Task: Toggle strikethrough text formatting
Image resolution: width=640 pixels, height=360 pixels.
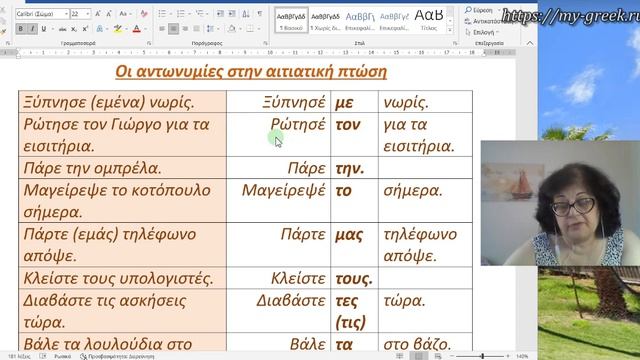Action: 62,29
